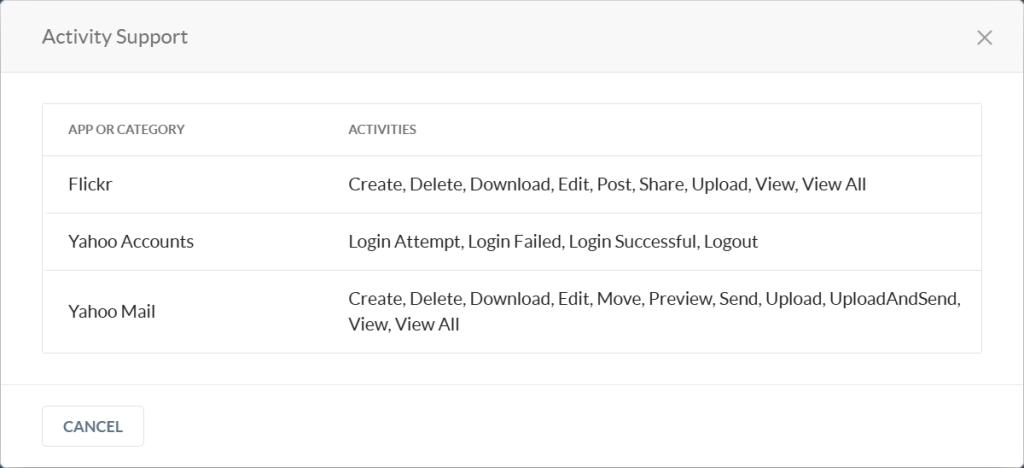Click the UploadAndSend activity text
The image size is (1024, 468).
pyautogui.click(x=893, y=298)
